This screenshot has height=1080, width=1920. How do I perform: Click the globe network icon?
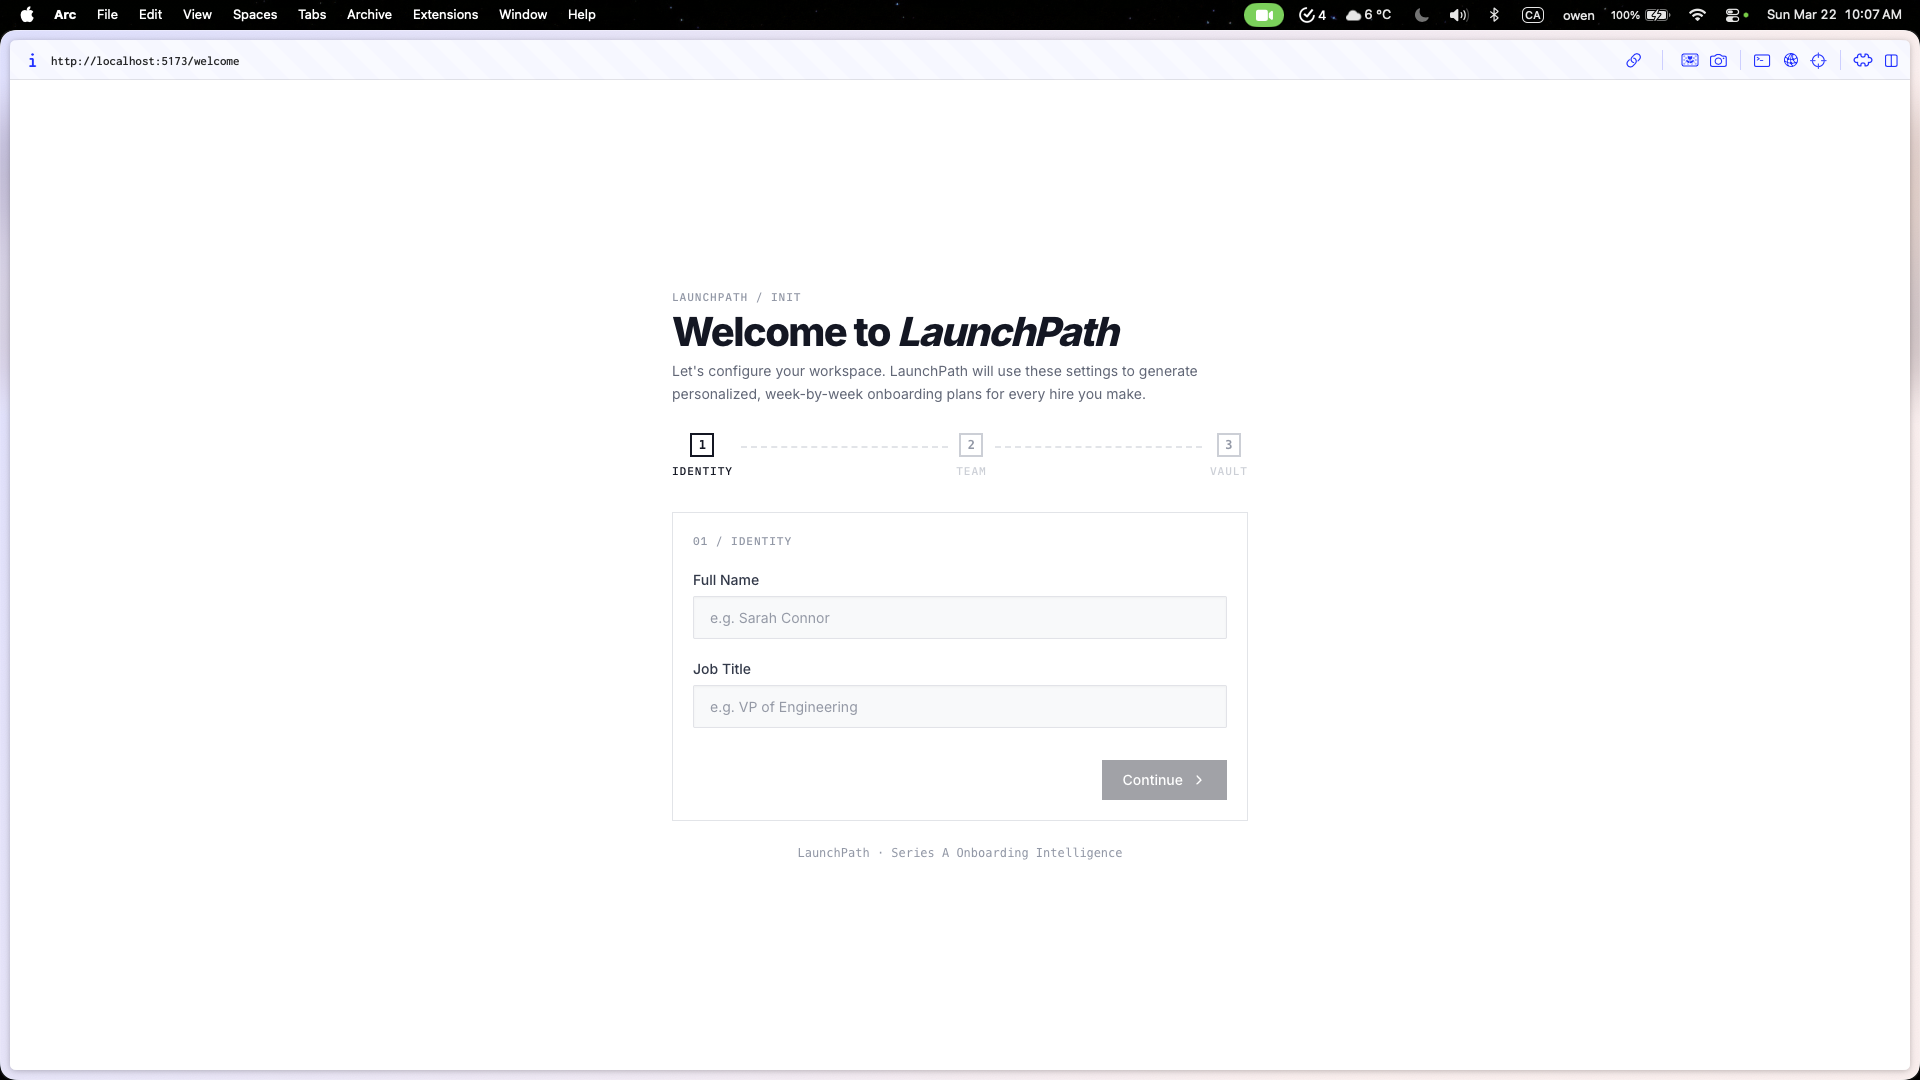pyautogui.click(x=1791, y=61)
